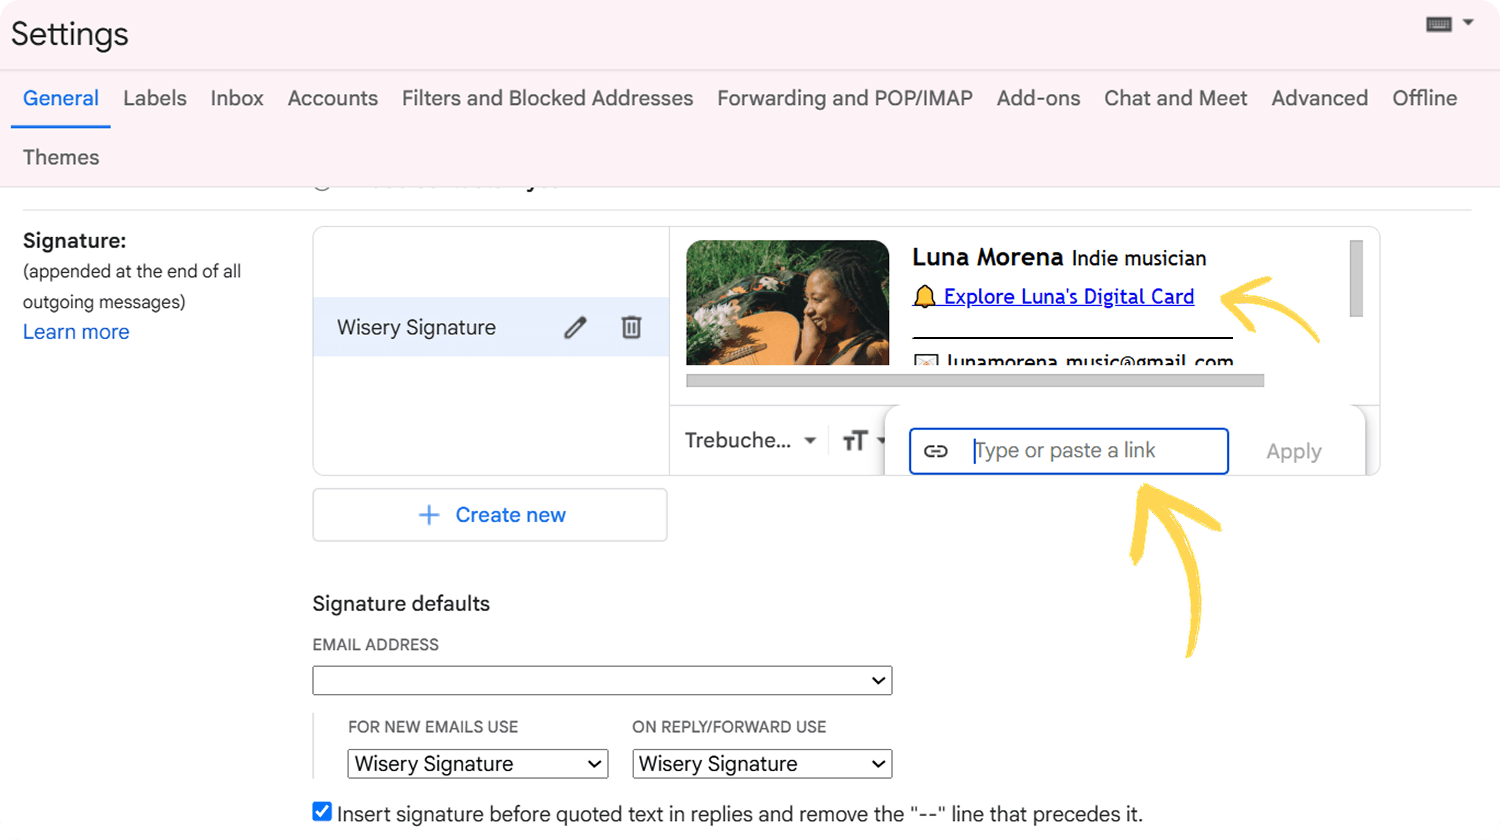Image resolution: width=1500 pixels, height=840 pixels.
Task: Open the Add-ons tab
Action: pyautogui.click(x=1038, y=98)
